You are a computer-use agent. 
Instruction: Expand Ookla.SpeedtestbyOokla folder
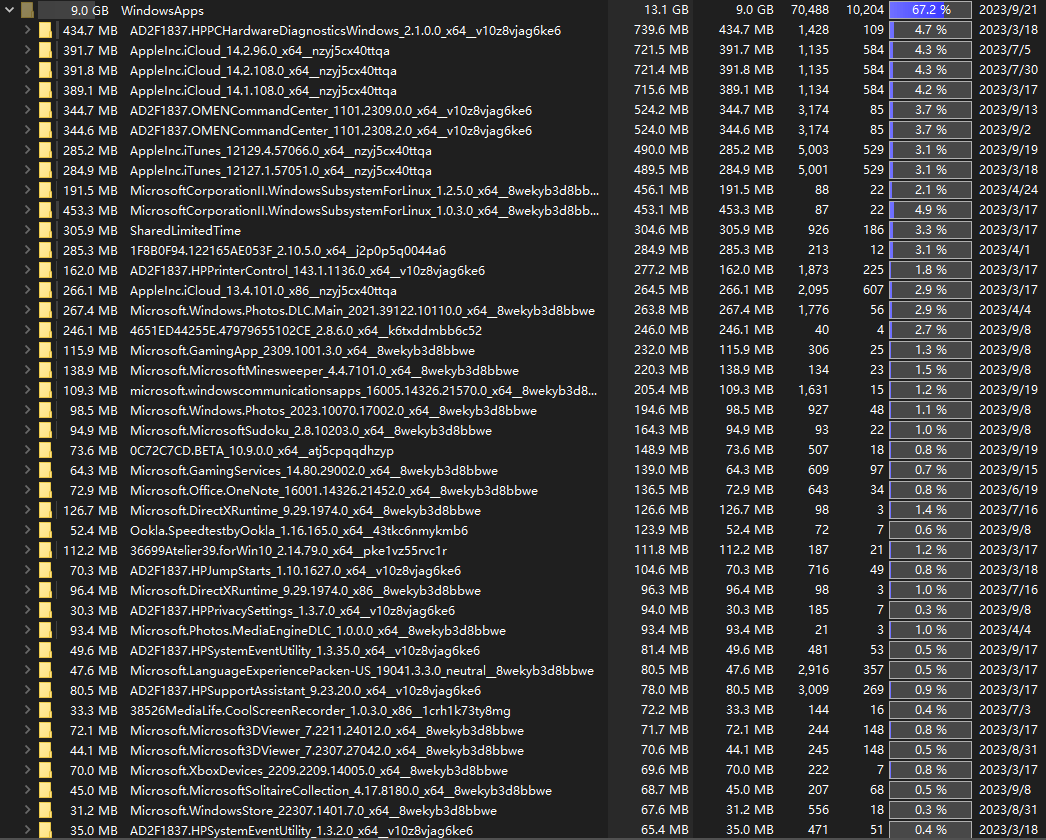click(x=27, y=530)
